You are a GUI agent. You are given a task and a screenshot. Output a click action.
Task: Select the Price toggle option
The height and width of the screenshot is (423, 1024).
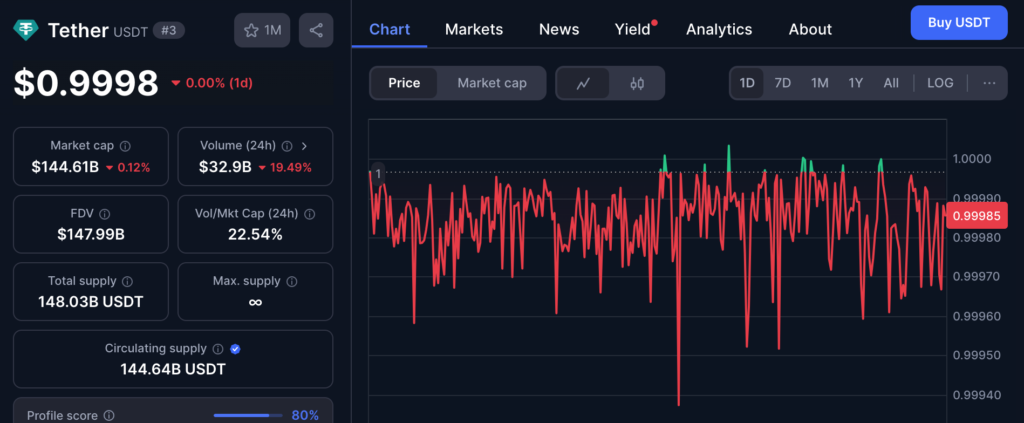coord(404,83)
